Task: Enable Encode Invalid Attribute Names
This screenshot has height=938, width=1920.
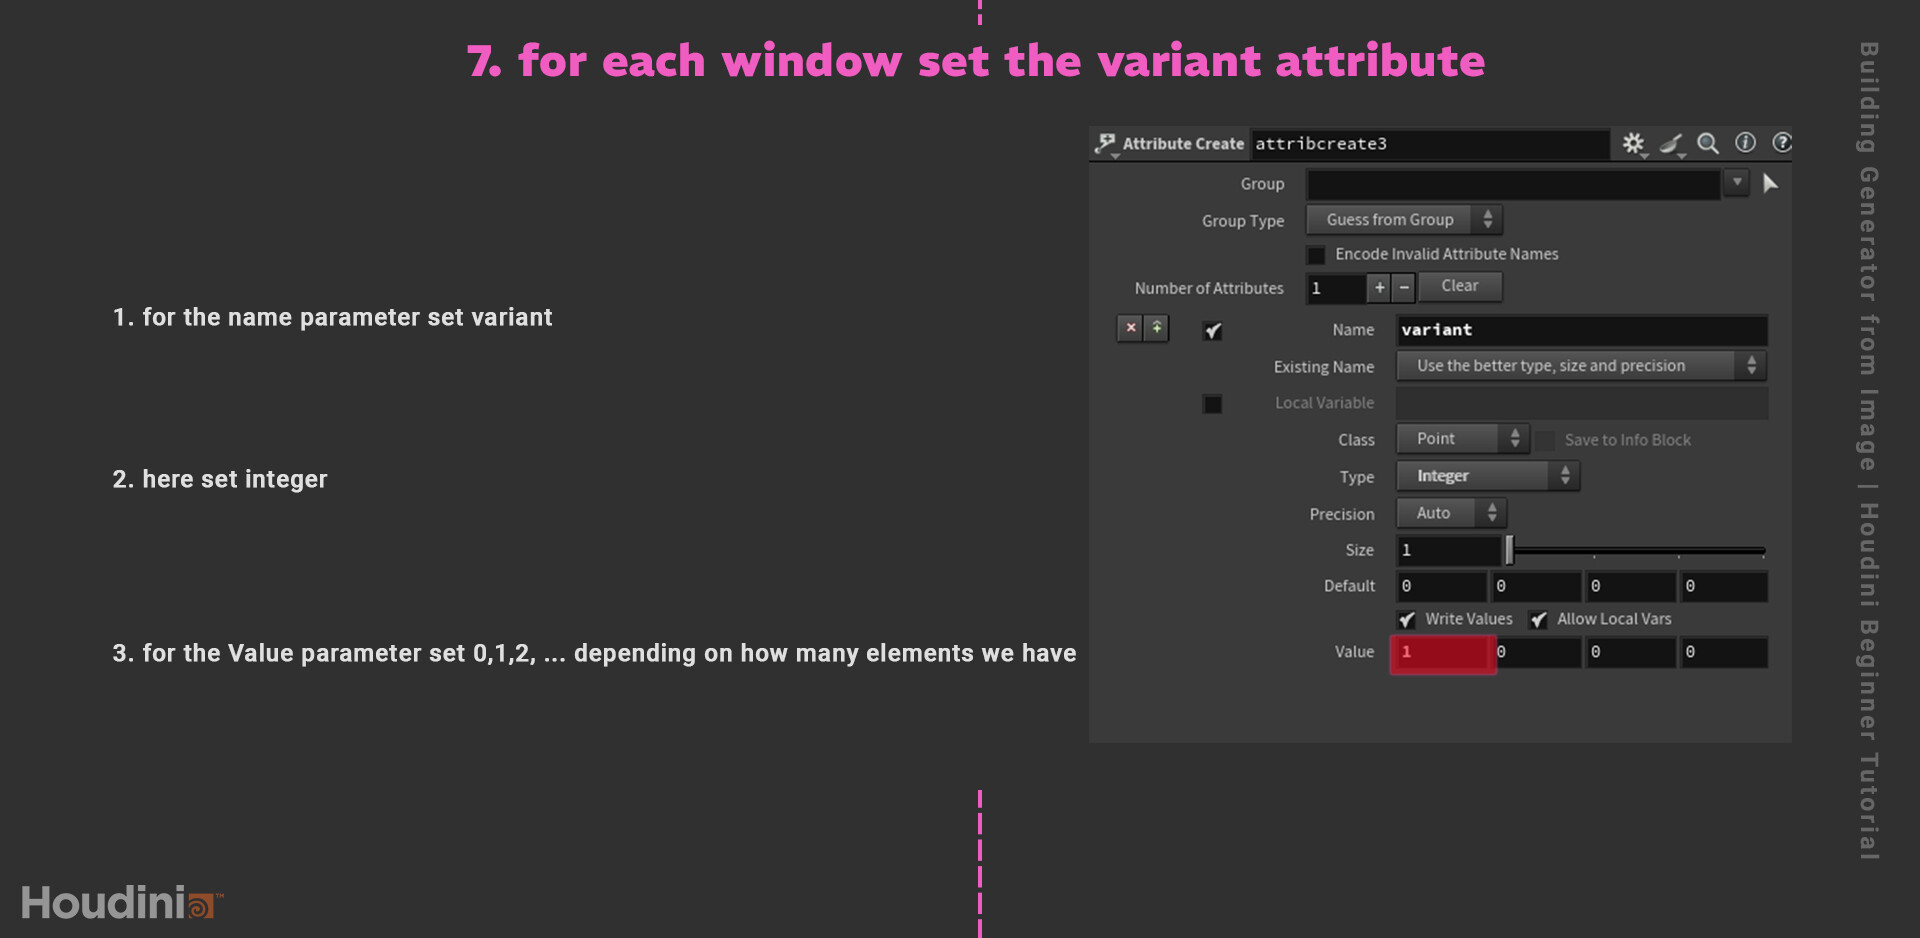Action: 1316,254
